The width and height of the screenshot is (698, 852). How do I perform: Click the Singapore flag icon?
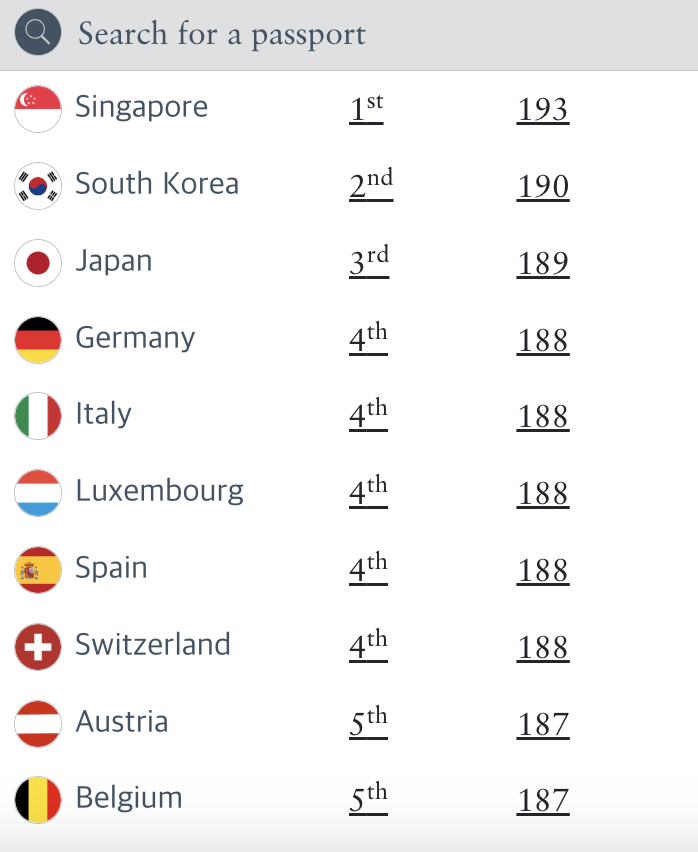pos(38,109)
